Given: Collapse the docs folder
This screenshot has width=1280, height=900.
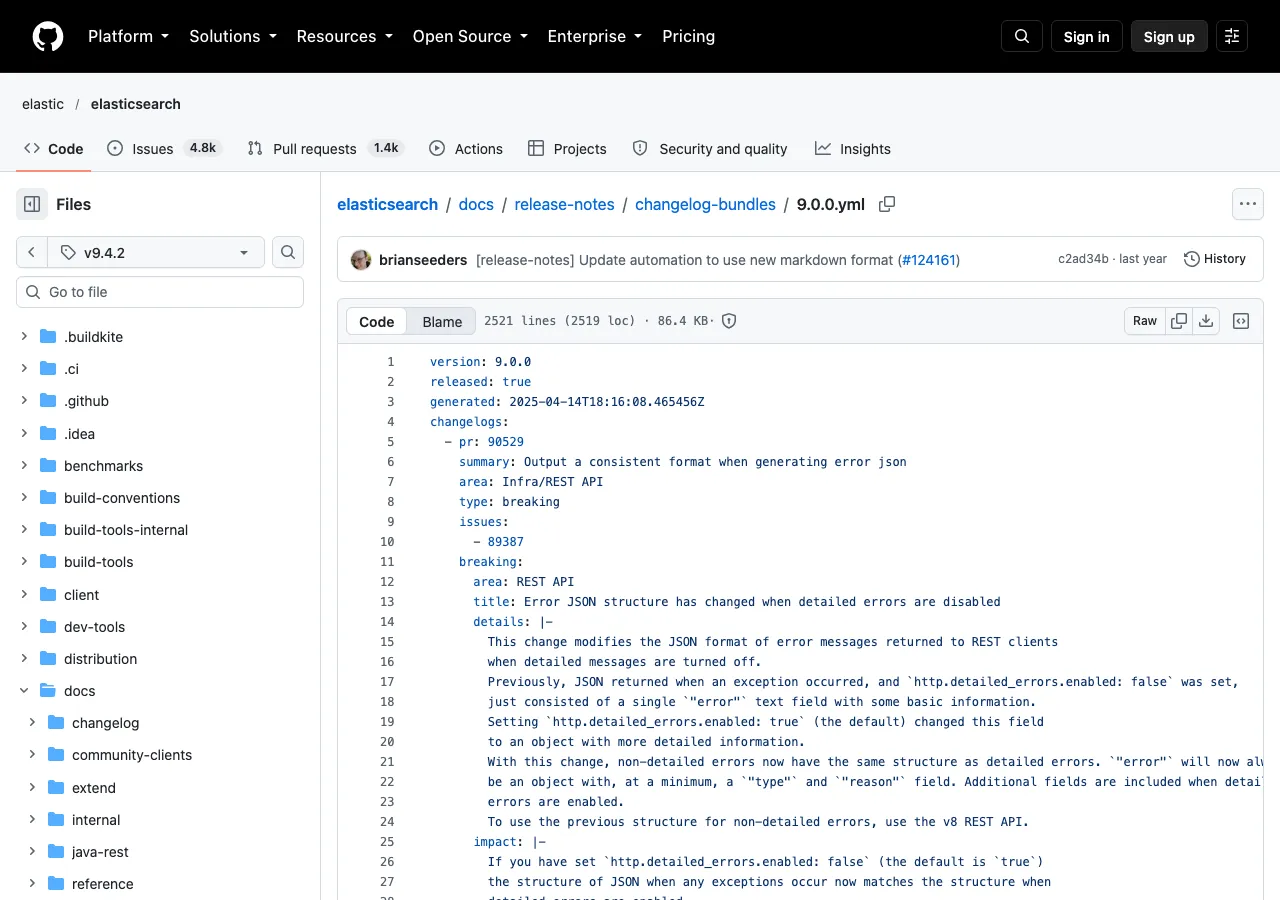Looking at the screenshot, I should pyautogui.click(x=24, y=690).
